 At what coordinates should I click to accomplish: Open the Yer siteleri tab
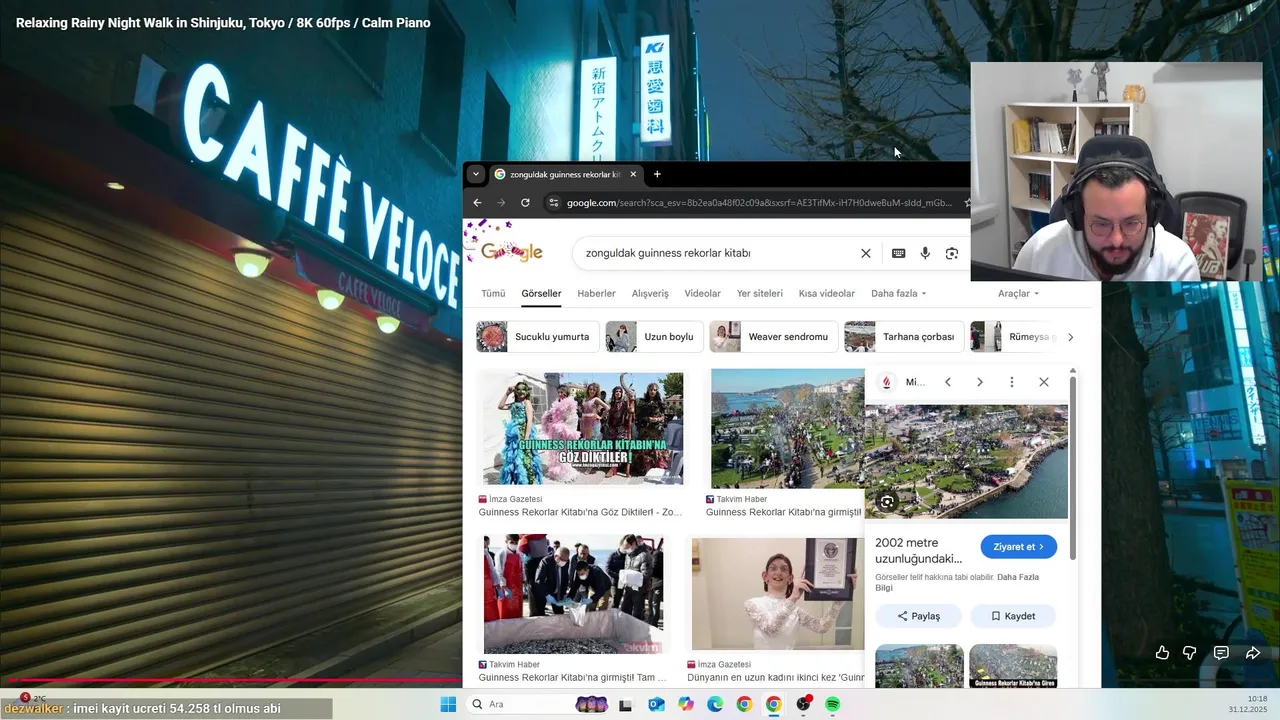point(759,293)
